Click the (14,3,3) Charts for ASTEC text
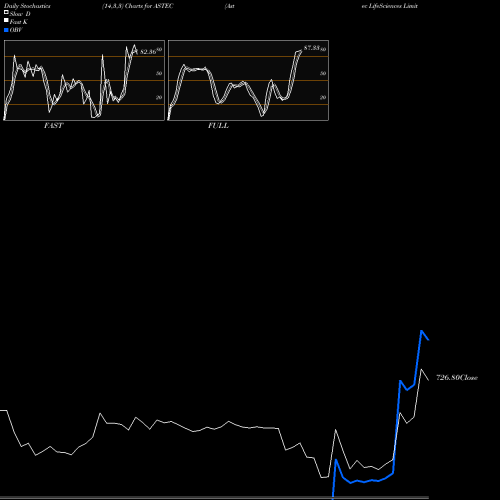 coord(138,6)
